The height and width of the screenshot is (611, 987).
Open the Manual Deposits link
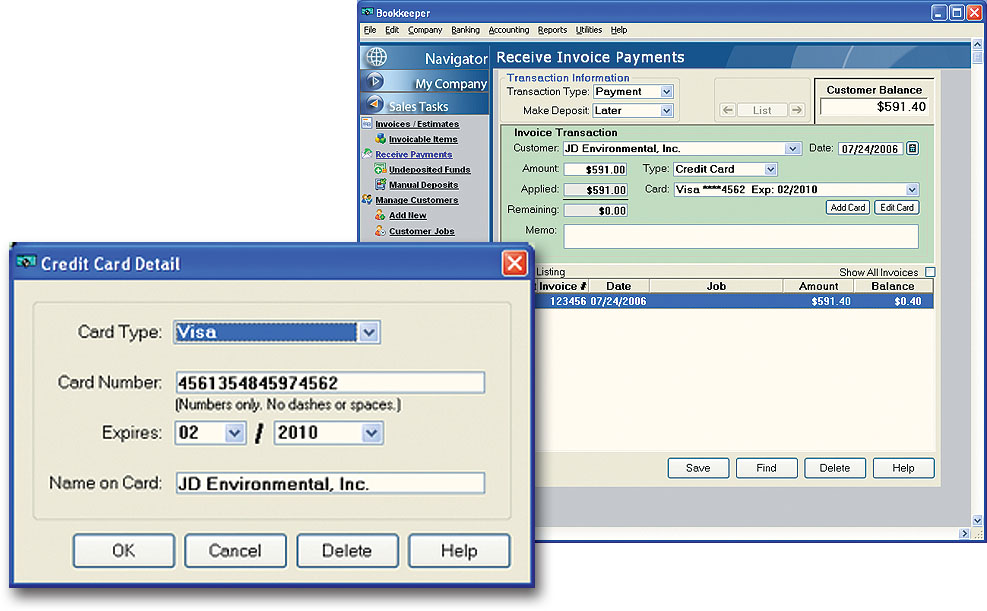click(424, 184)
